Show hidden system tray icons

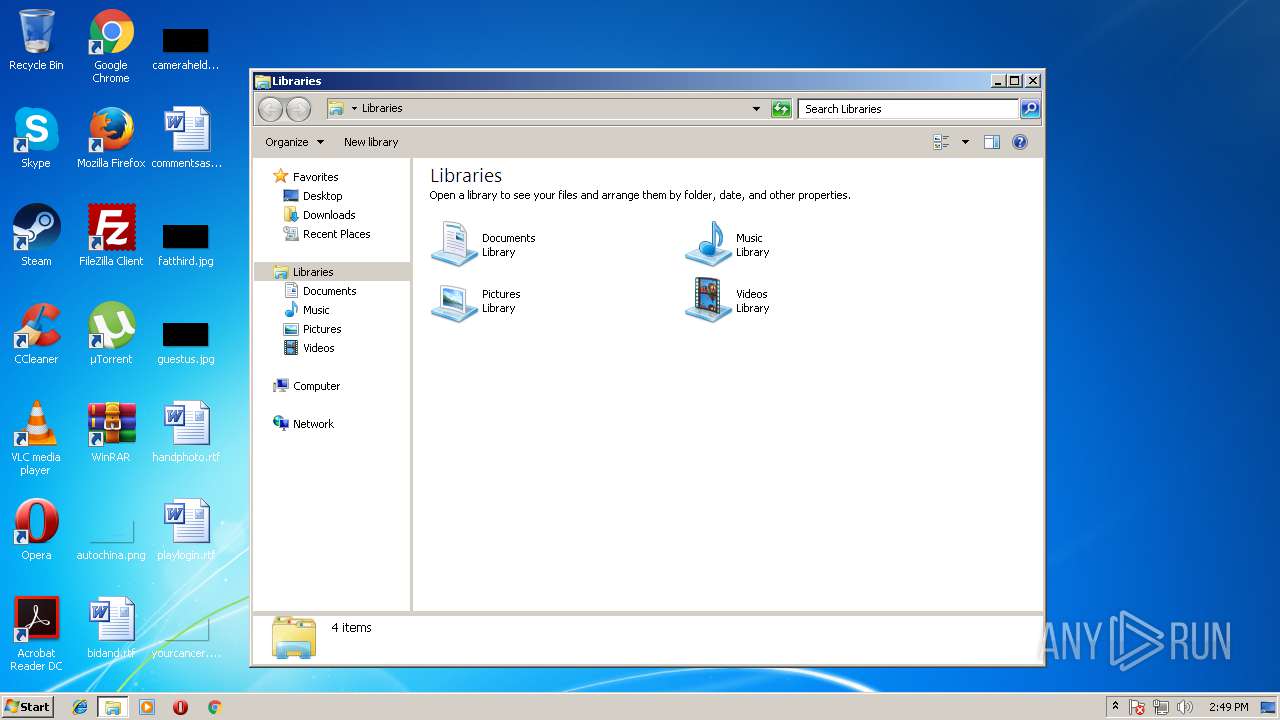tap(1115, 707)
